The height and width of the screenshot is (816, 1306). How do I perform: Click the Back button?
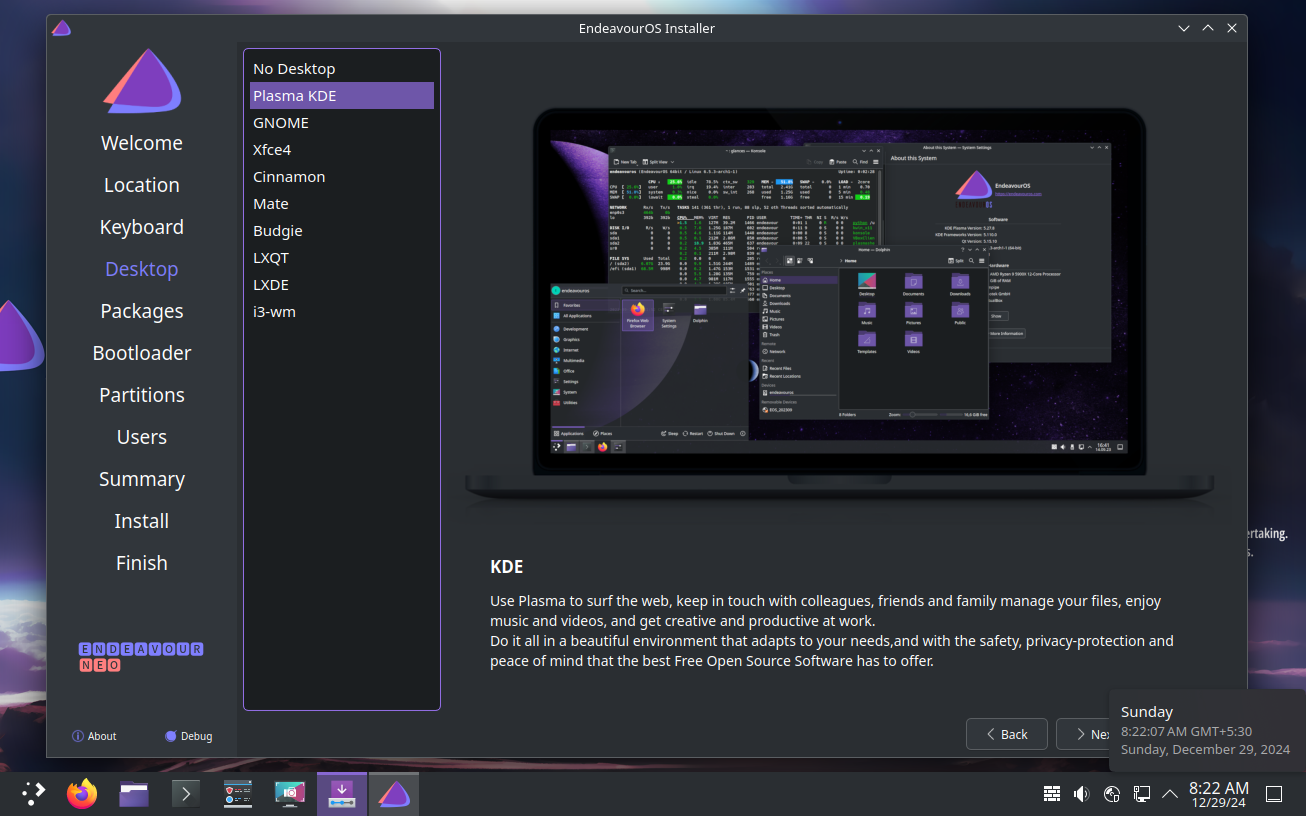pos(1006,734)
